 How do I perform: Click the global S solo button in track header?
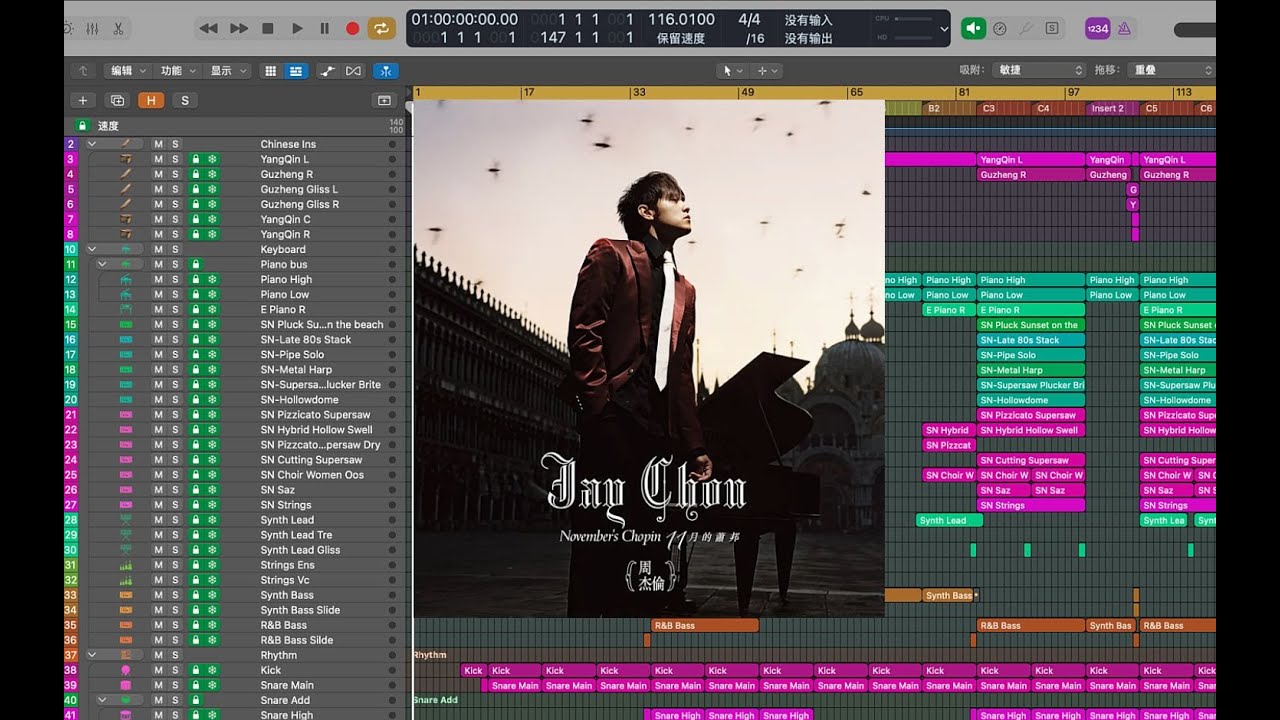pyautogui.click(x=184, y=100)
